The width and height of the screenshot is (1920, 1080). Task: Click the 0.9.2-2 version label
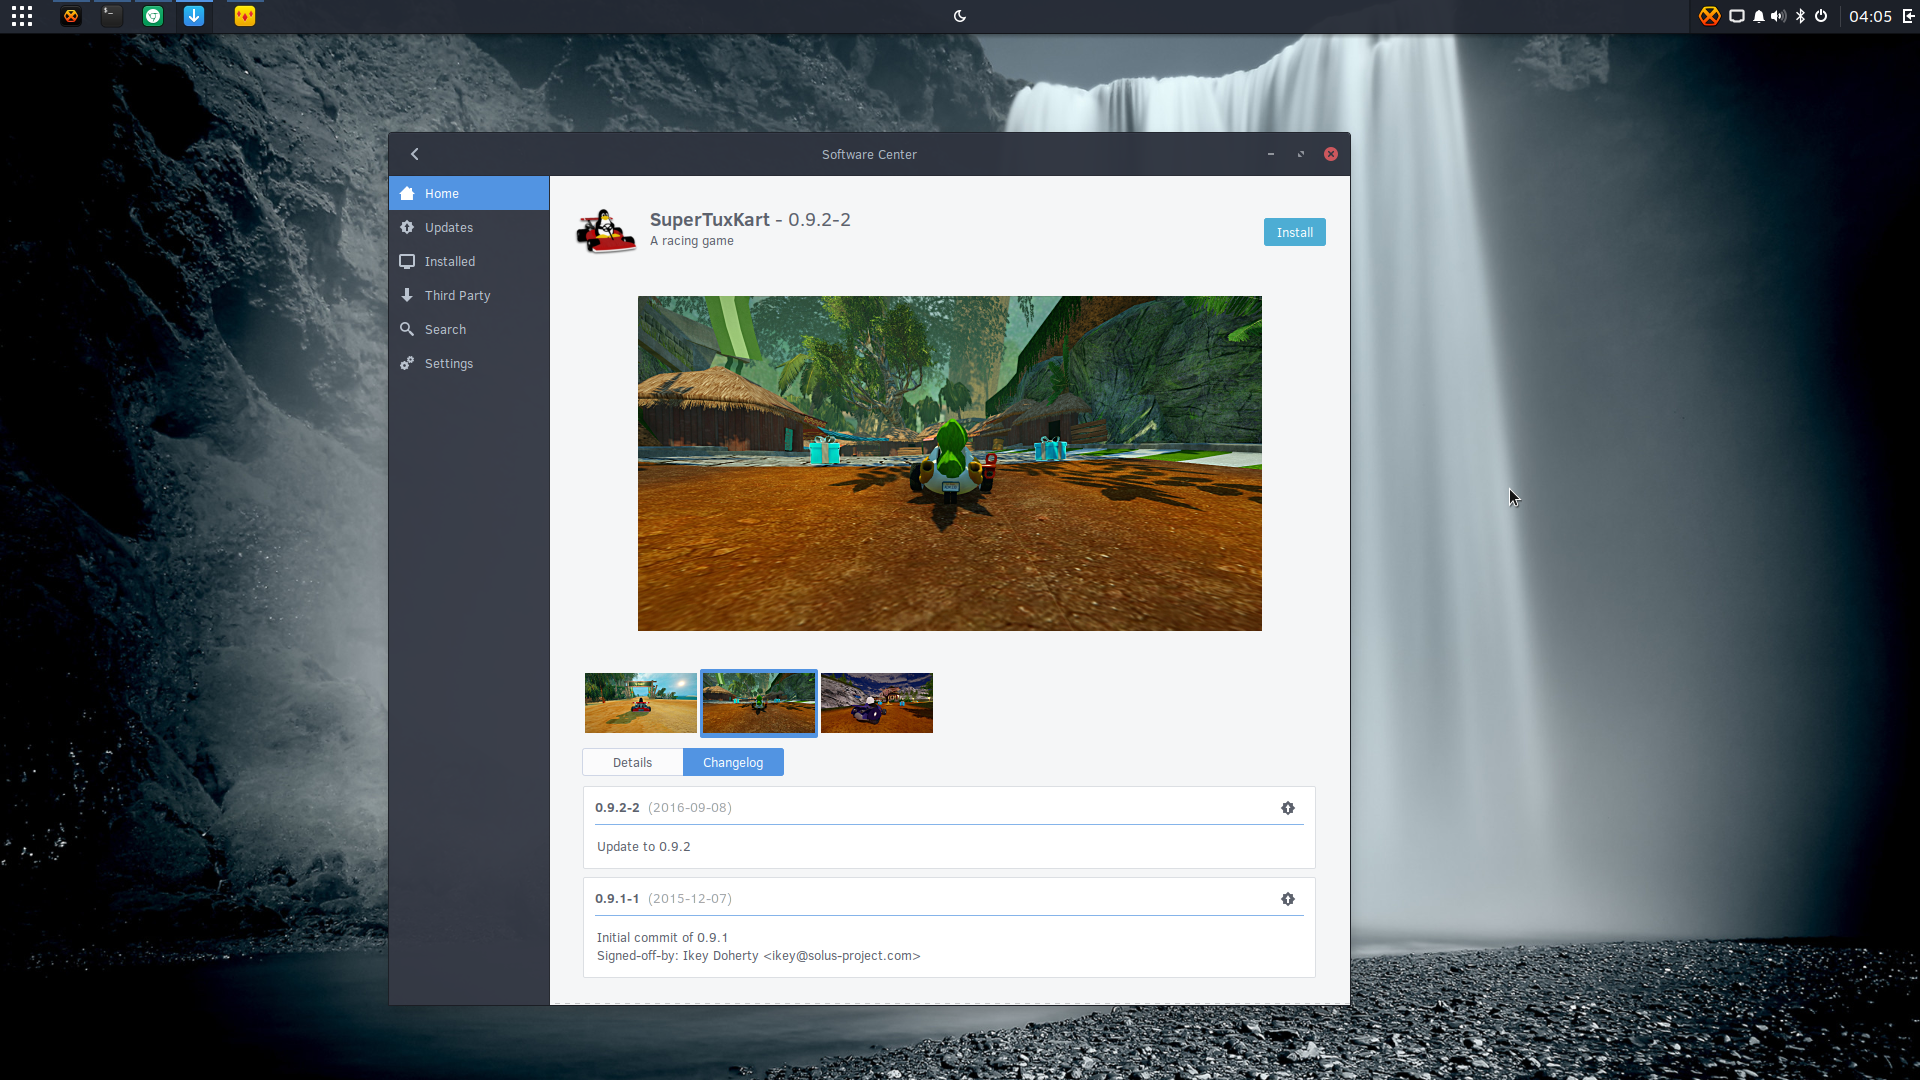click(617, 807)
